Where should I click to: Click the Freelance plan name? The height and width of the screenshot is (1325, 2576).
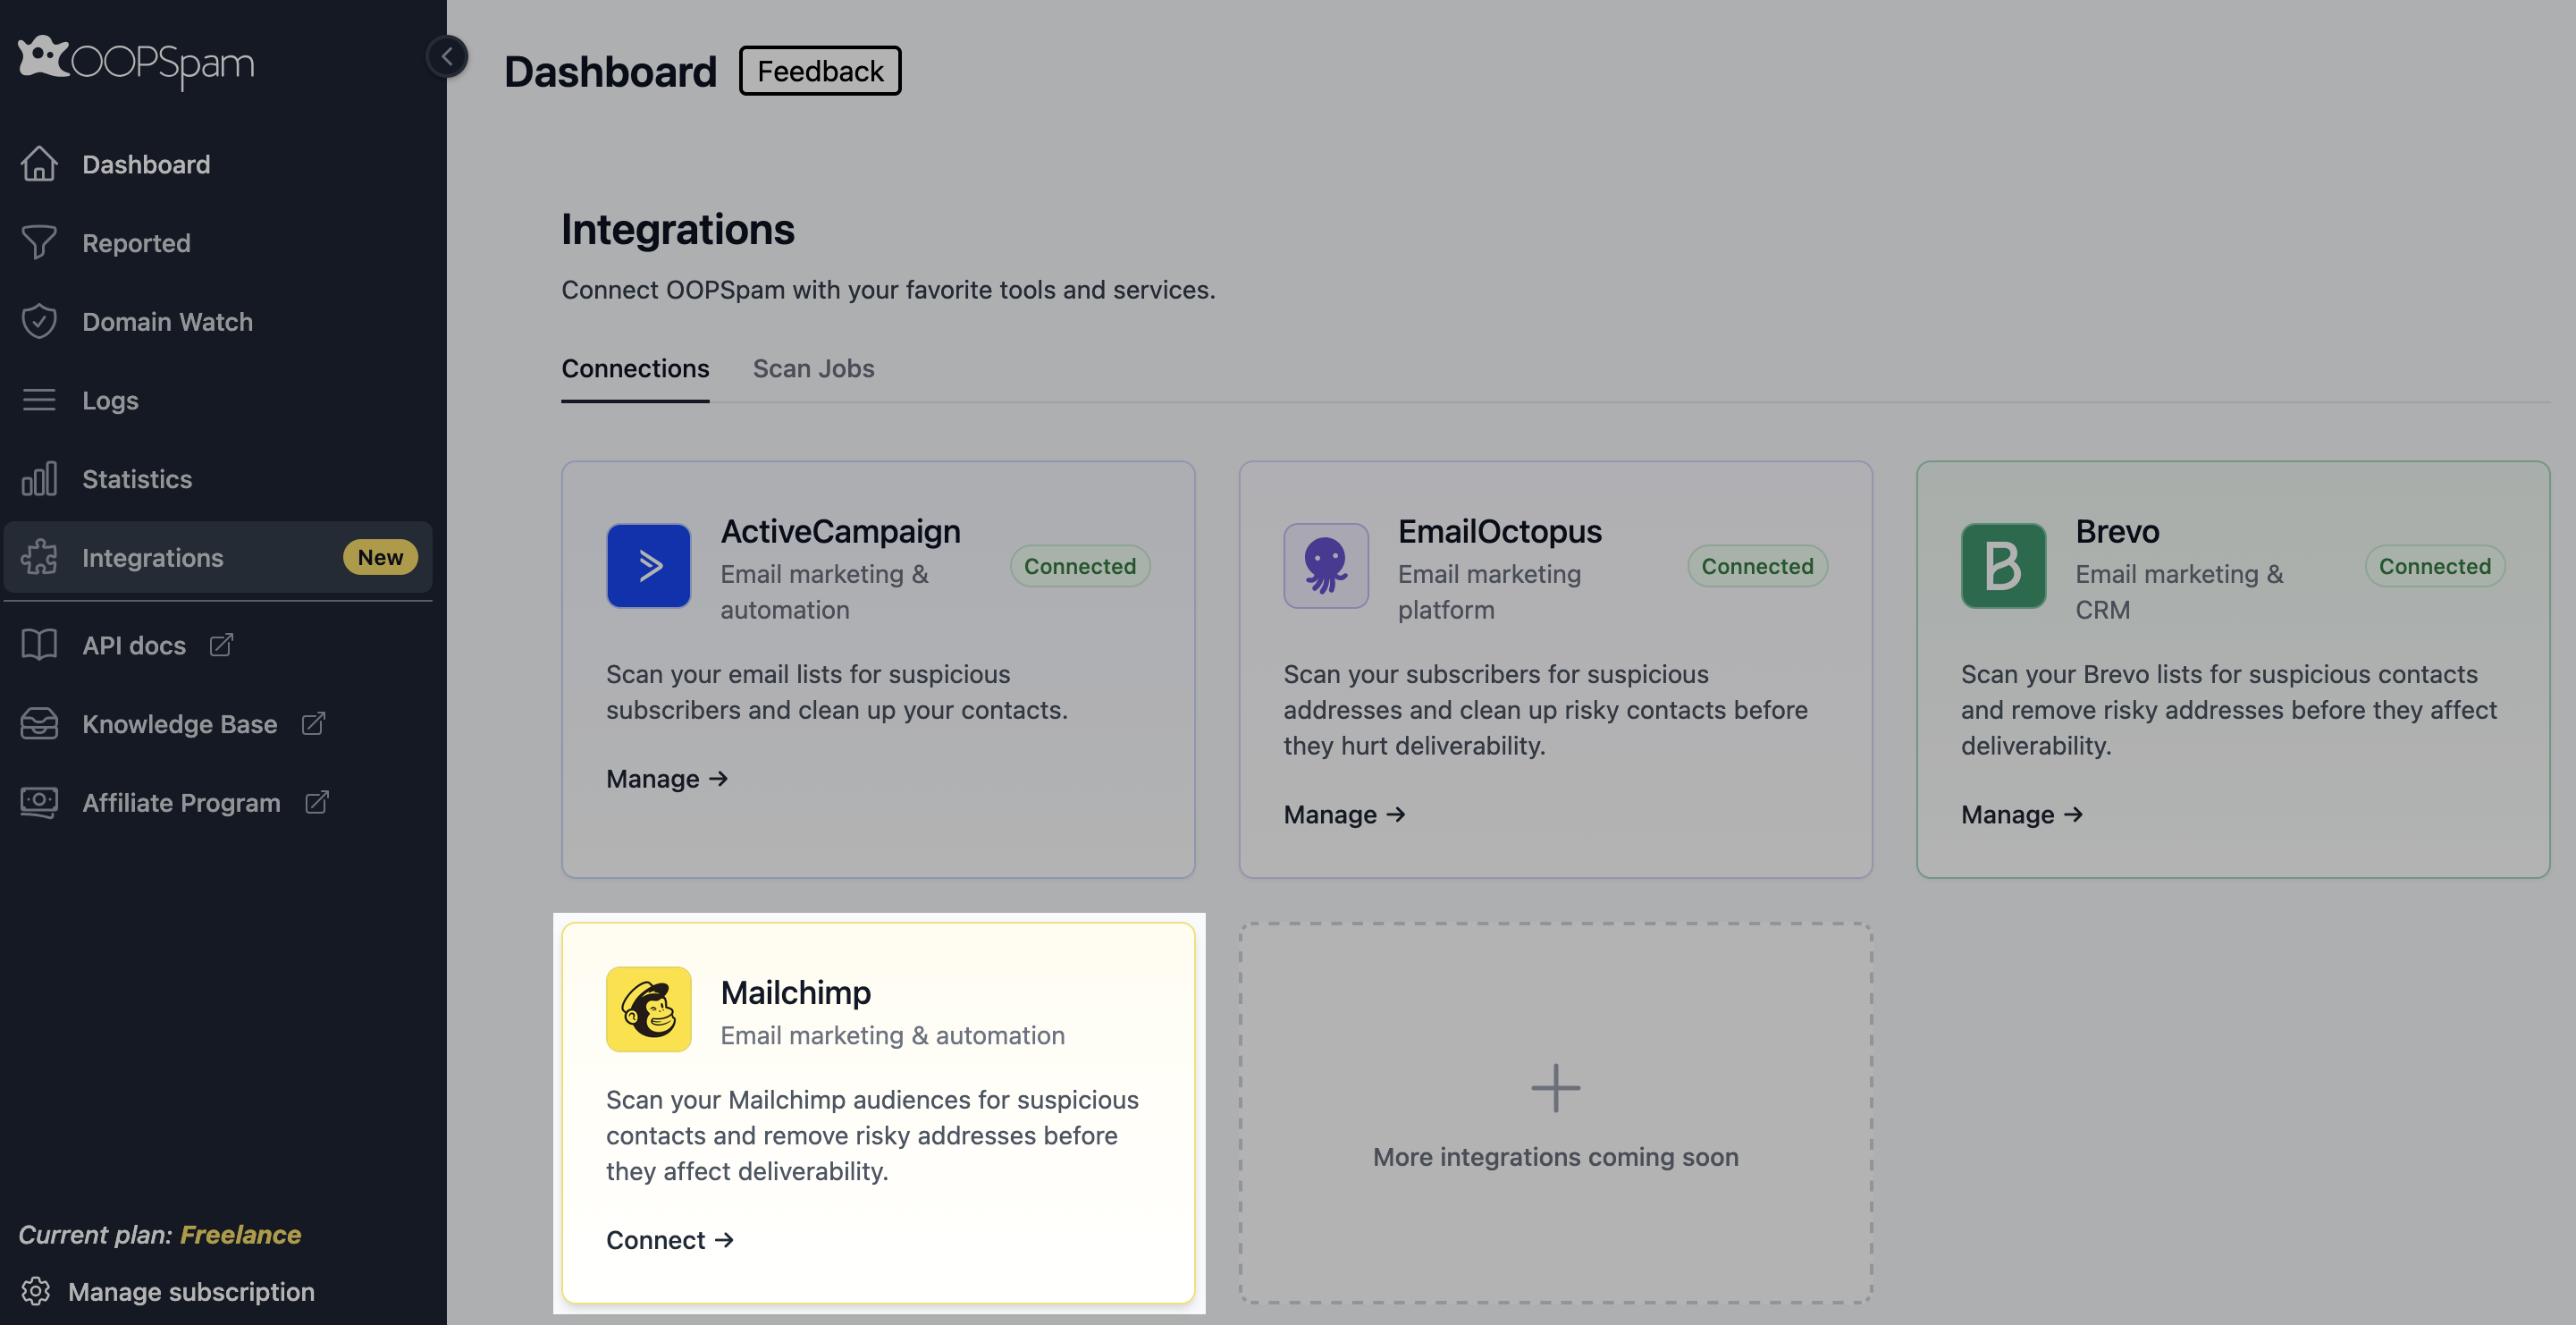pyautogui.click(x=240, y=1234)
